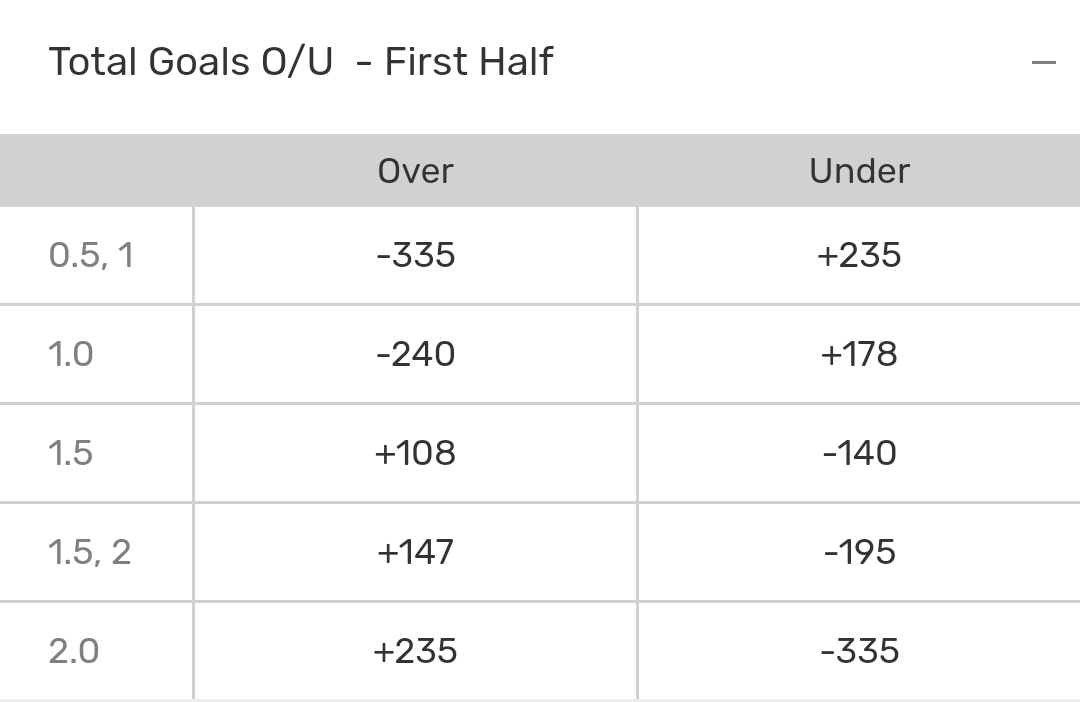Select Under +235 for 0.5, 1 line
The height and width of the screenshot is (702, 1080).
859,255
